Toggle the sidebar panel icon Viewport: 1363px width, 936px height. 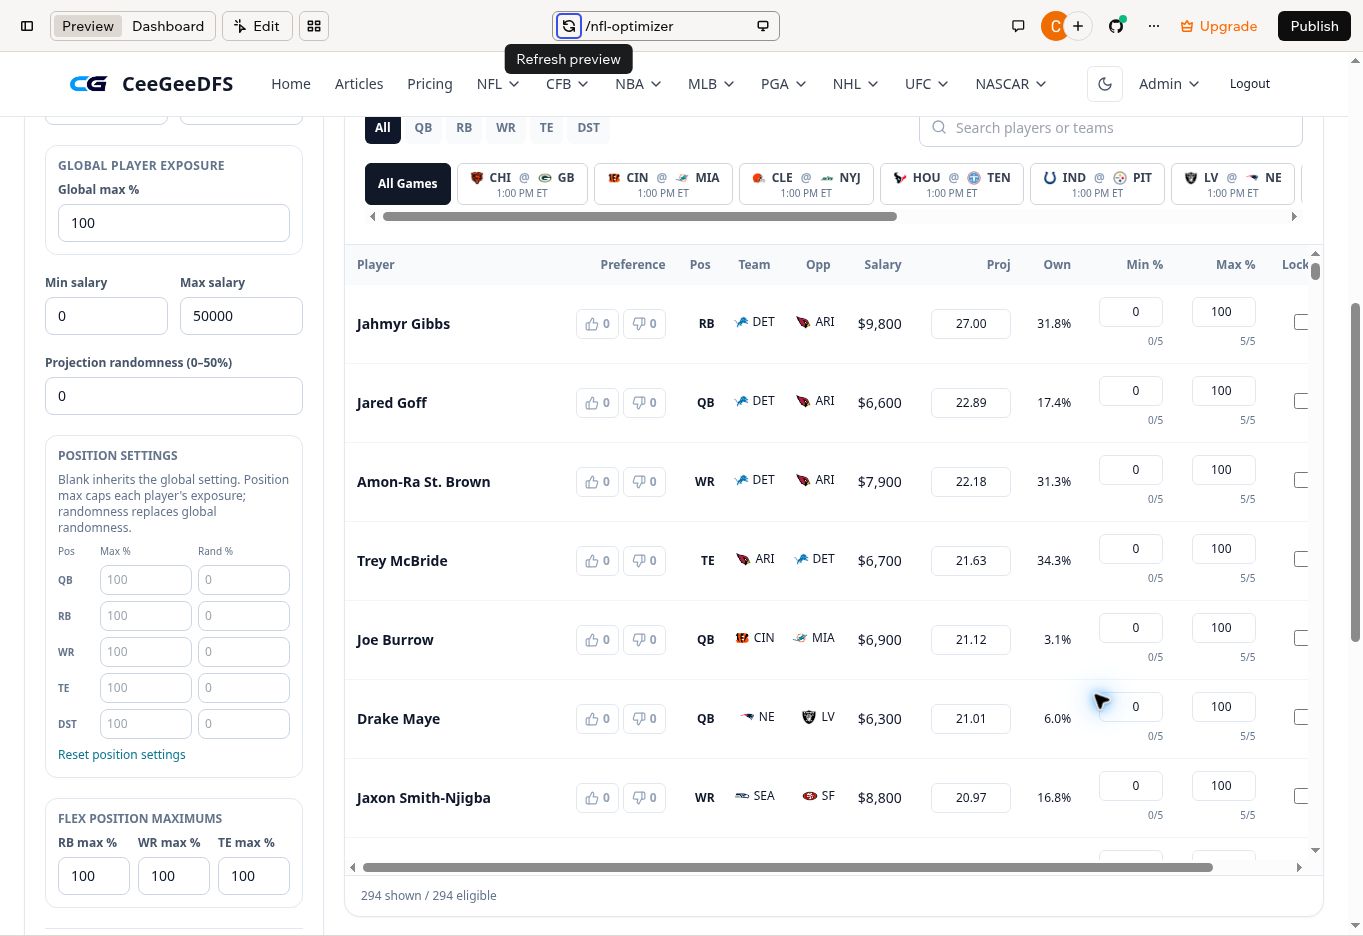[27, 26]
